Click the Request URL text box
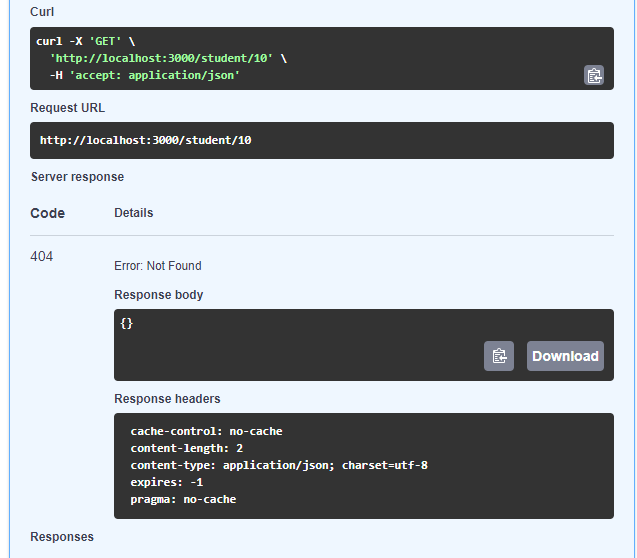Viewport: 637px width, 558px height. [x=321, y=140]
